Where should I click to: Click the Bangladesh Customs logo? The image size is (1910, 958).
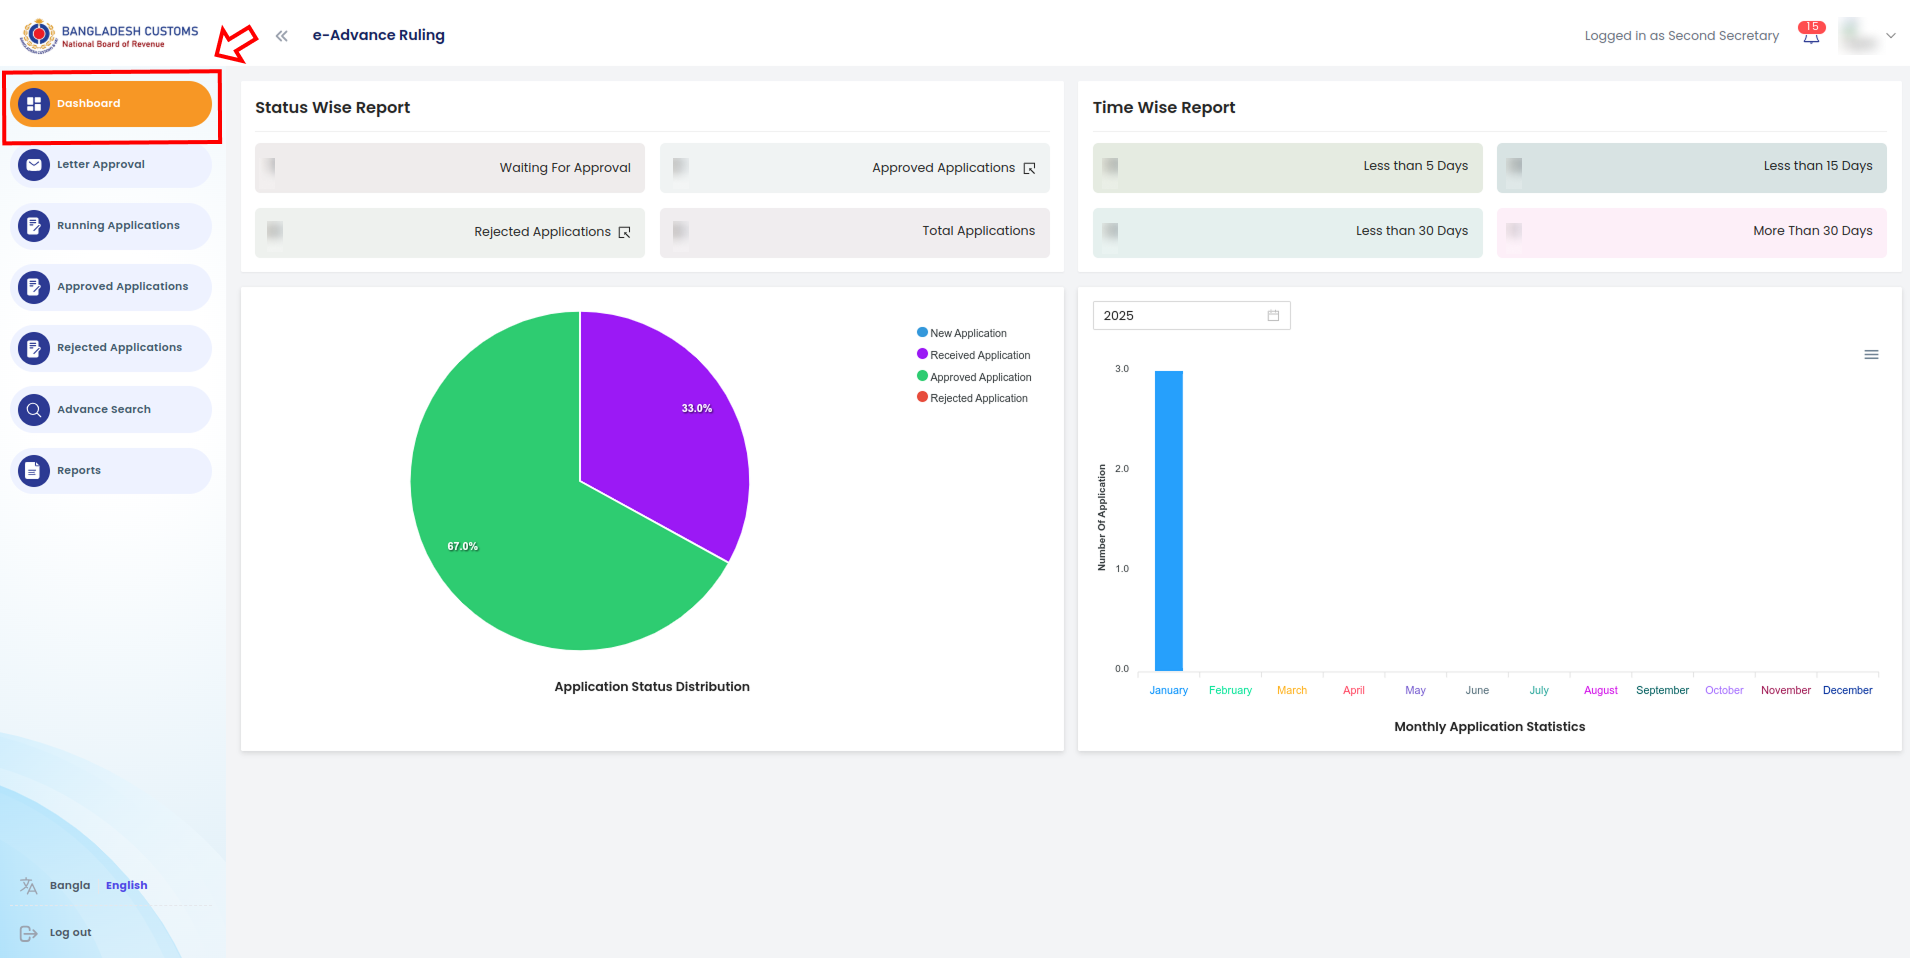pos(110,36)
